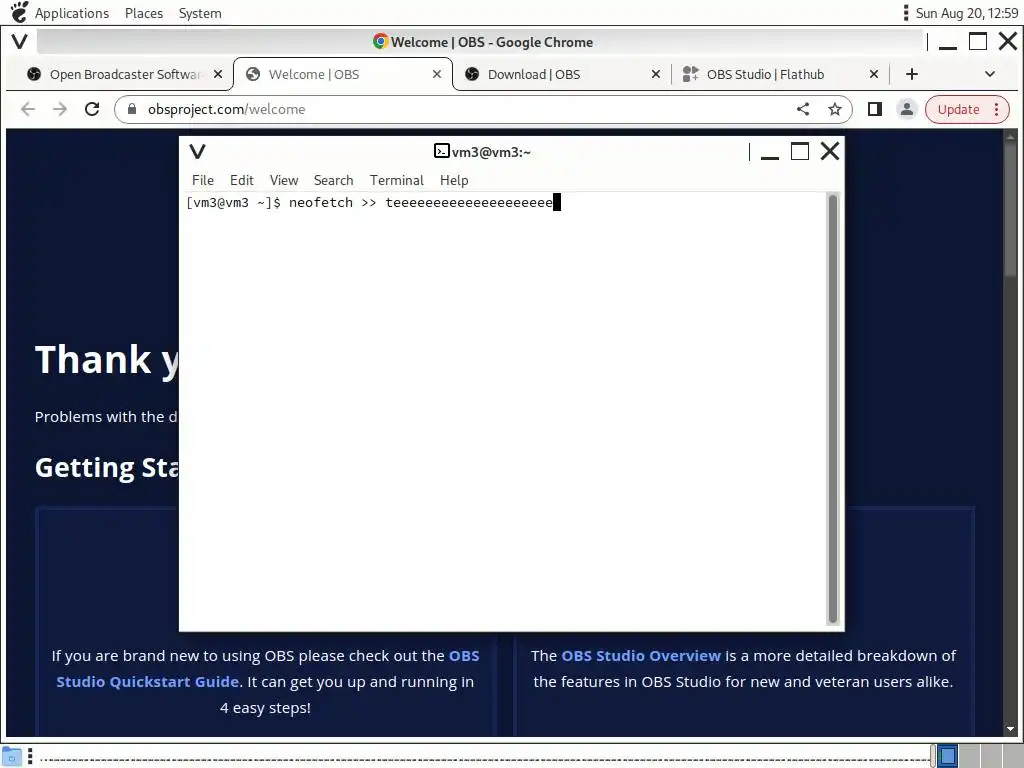Screen dimensions: 1024x768
Task: Maximize the Chrome window
Action: pyautogui.click(x=978, y=42)
